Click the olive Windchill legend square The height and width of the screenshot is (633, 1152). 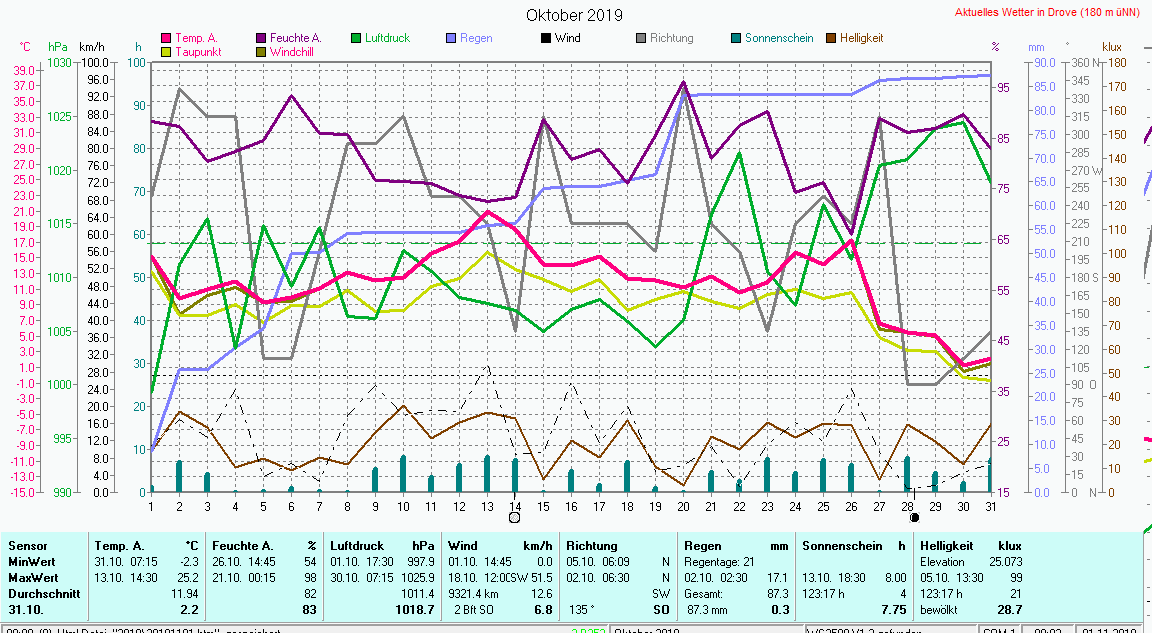[262, 51]
